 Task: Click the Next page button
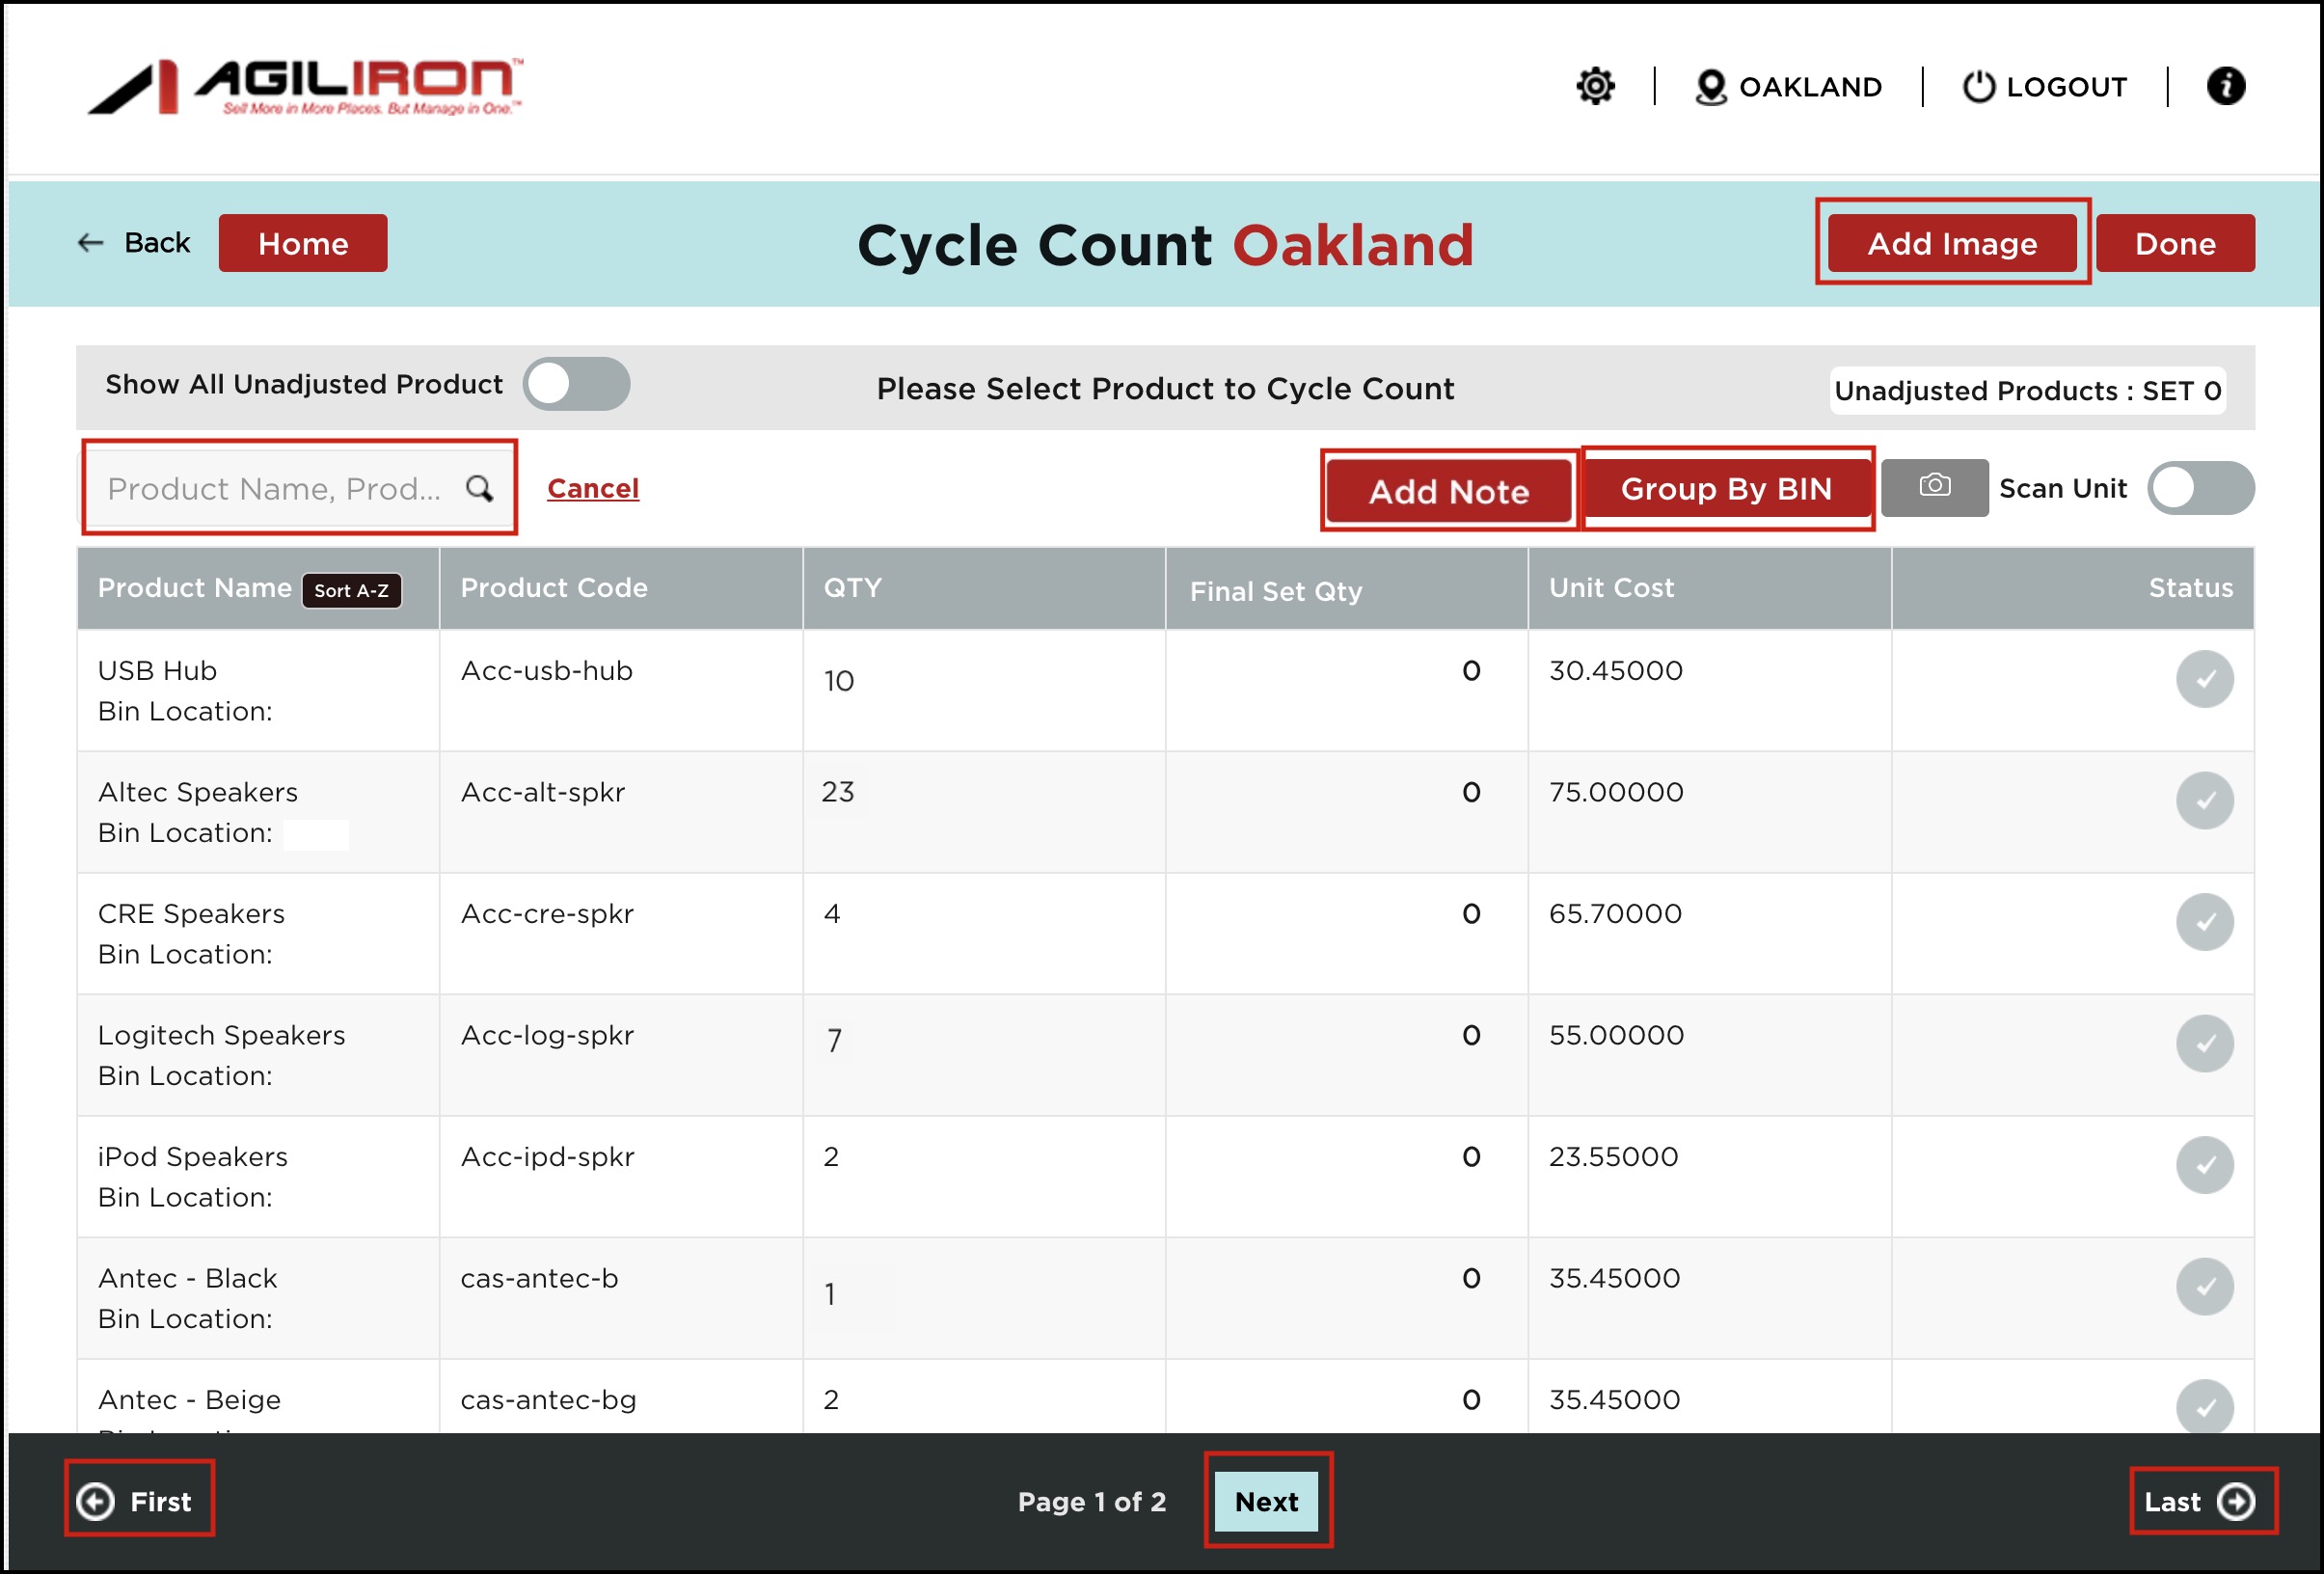tap(1266, 1501)
